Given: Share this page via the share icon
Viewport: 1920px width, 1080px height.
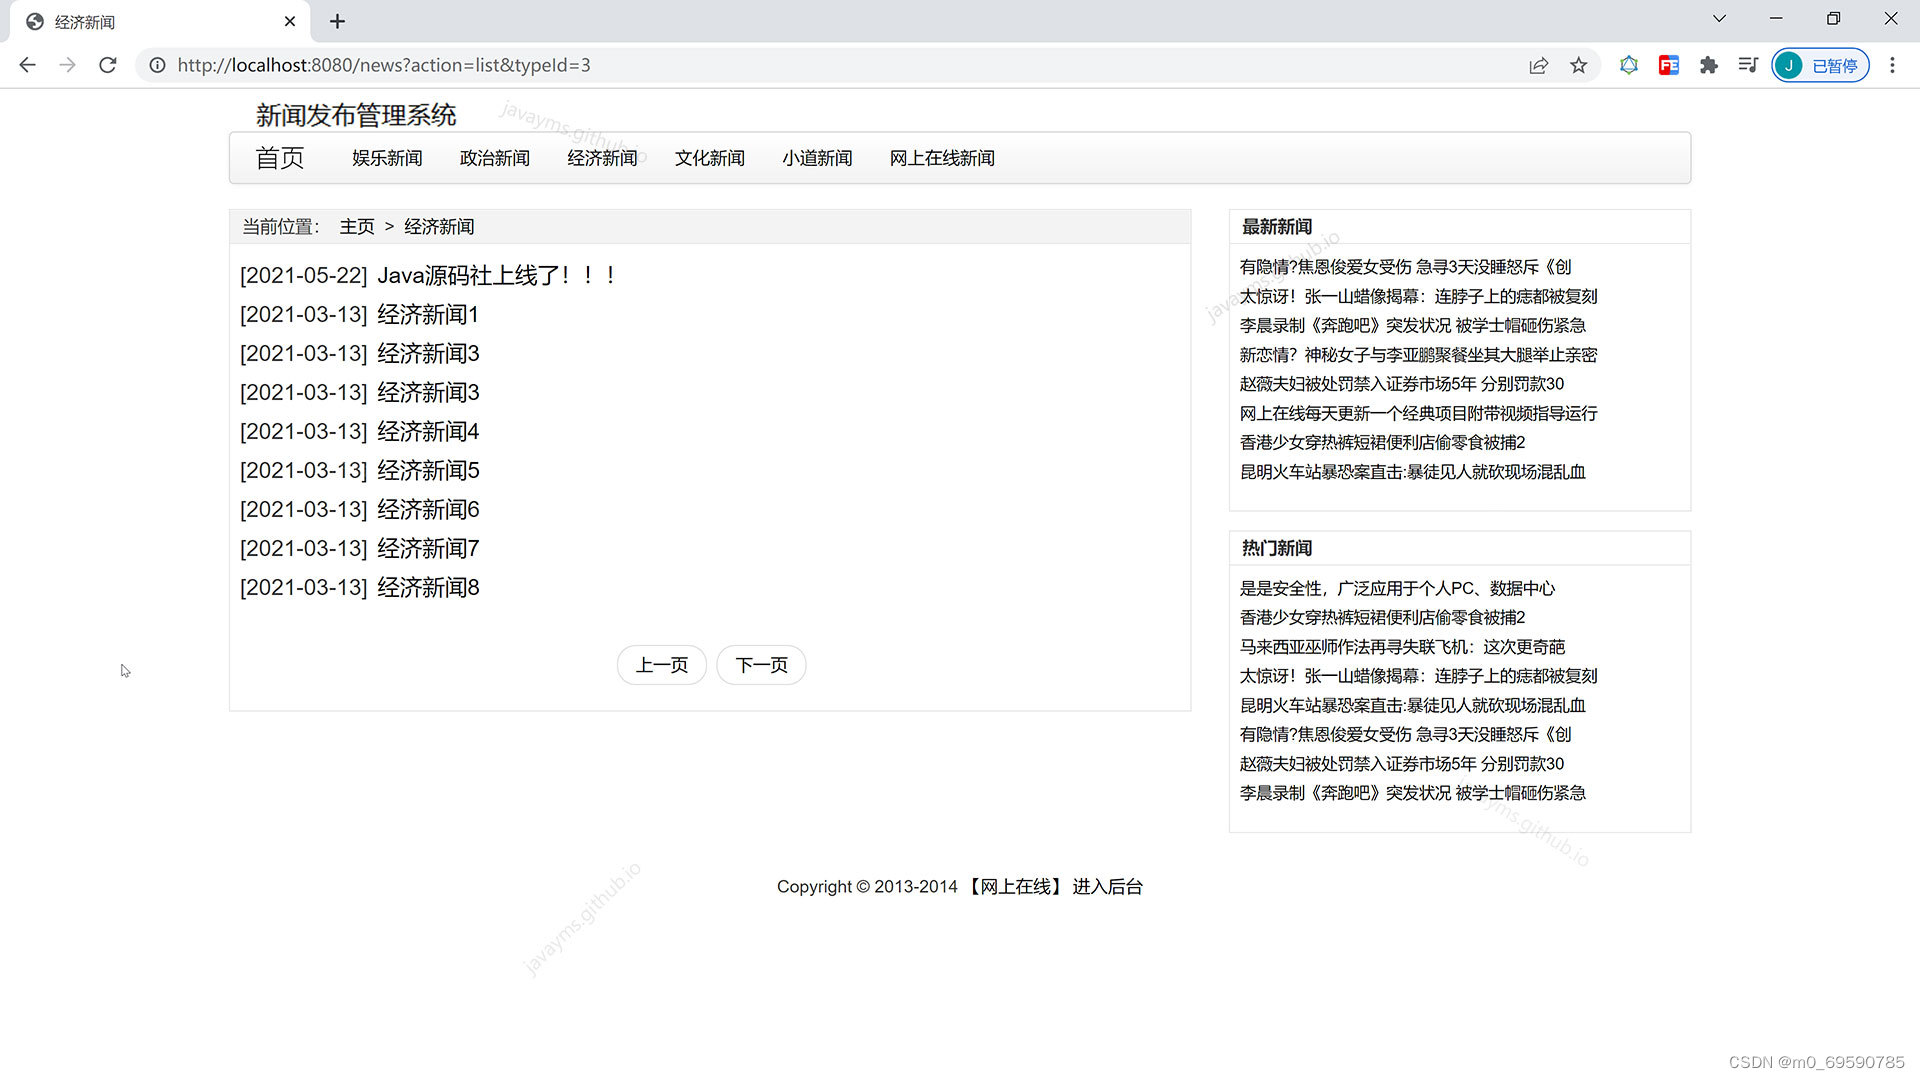Looking at the screenshot, I should click(1538, 65).
